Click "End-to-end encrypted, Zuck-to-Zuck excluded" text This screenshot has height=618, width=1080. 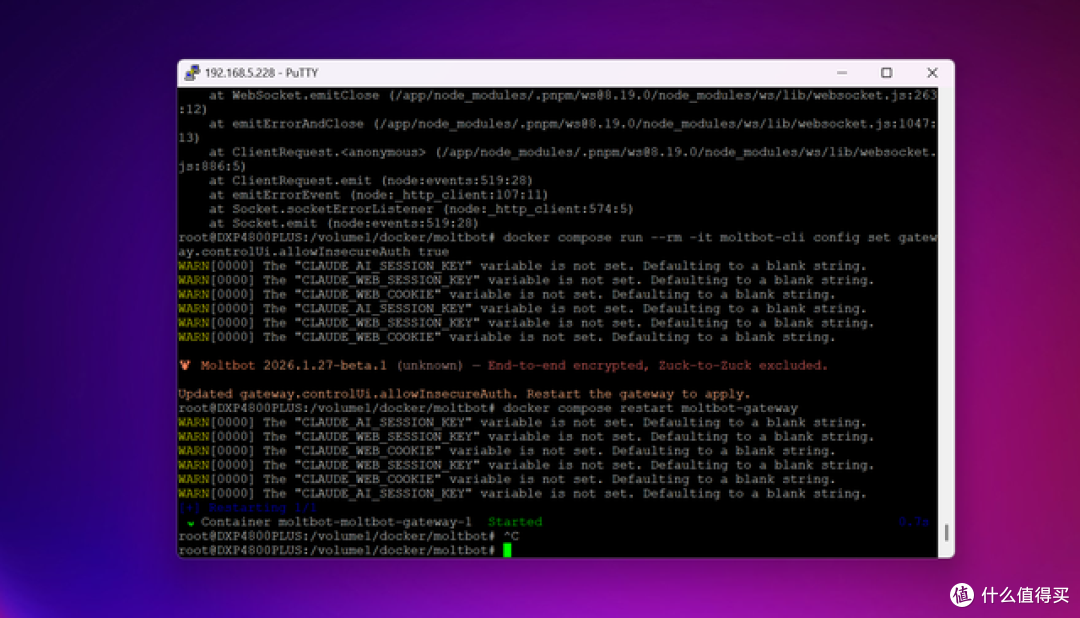[x=657, y=365]
